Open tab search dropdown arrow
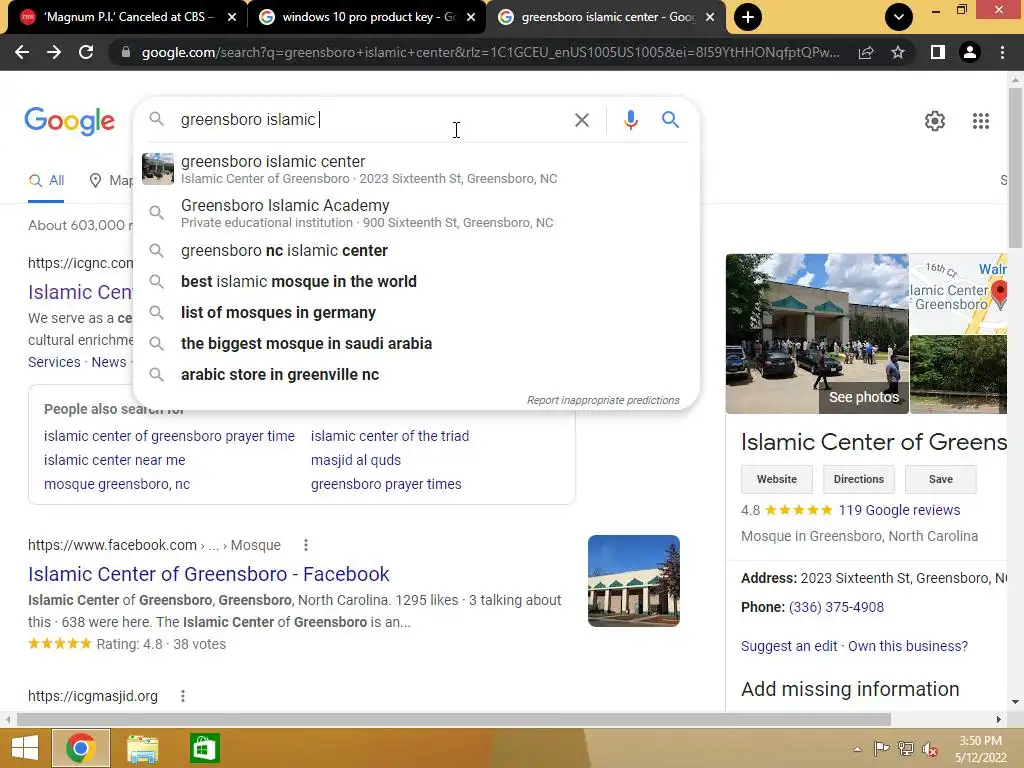 pyautogui.click(x=899, y=17)
